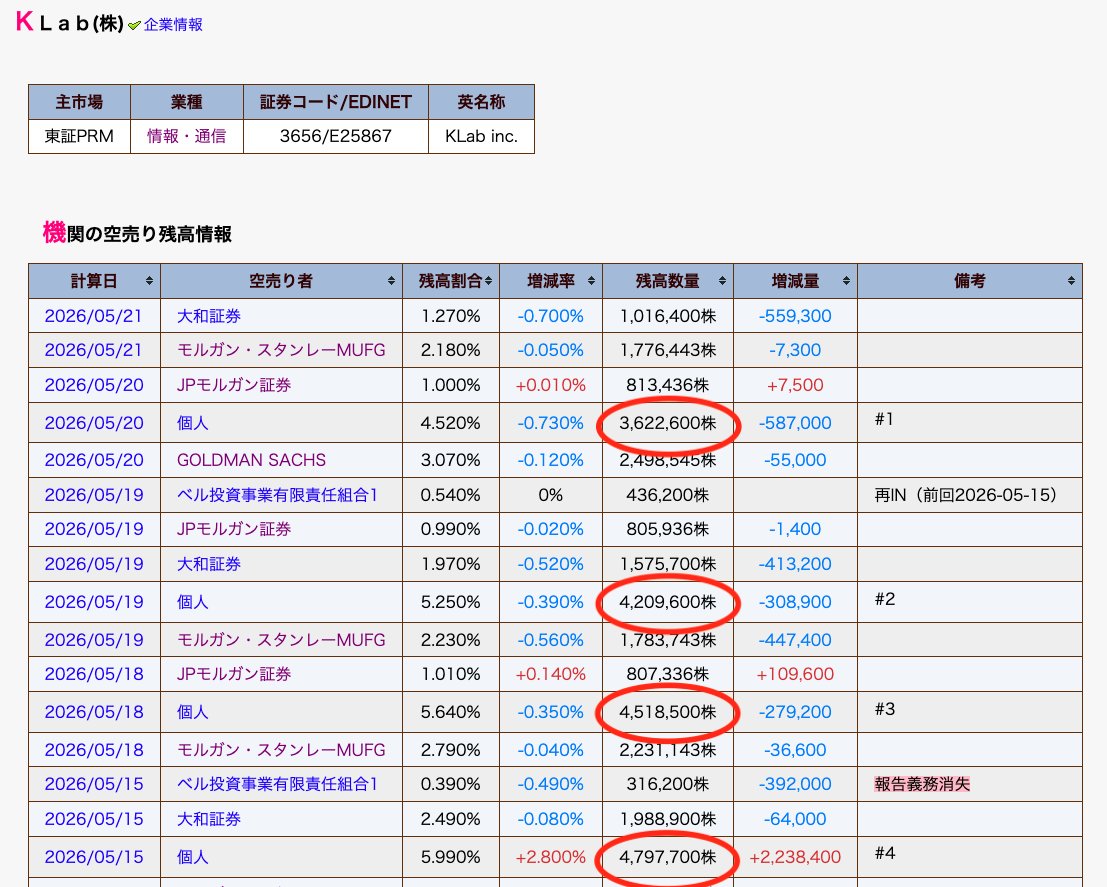
Task: Select the 3656/E25867 securities code cell
Action: [335, 136]
